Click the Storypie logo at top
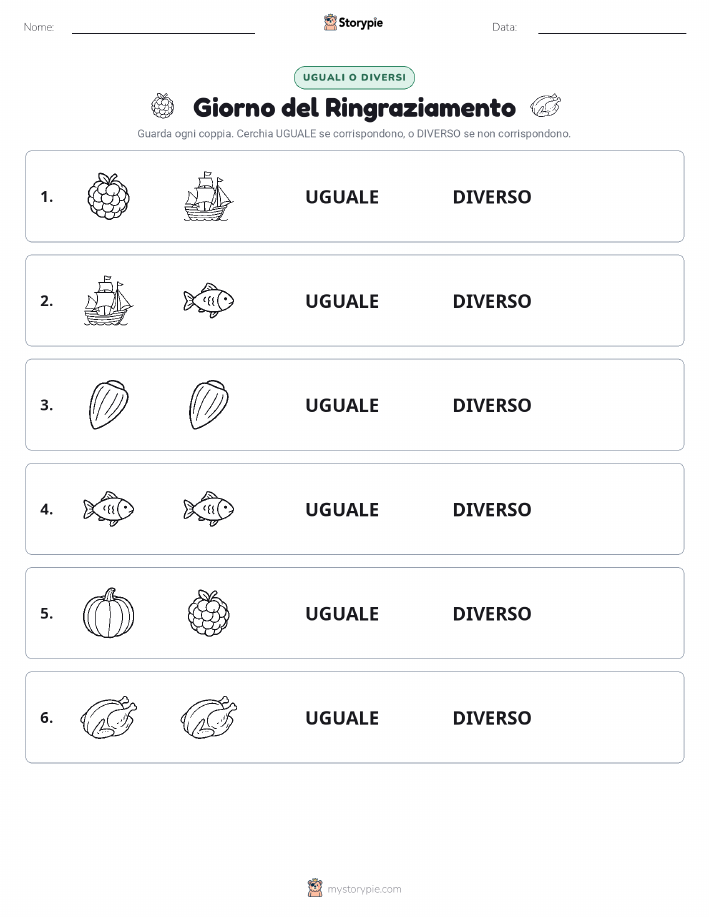 [353, 23]
